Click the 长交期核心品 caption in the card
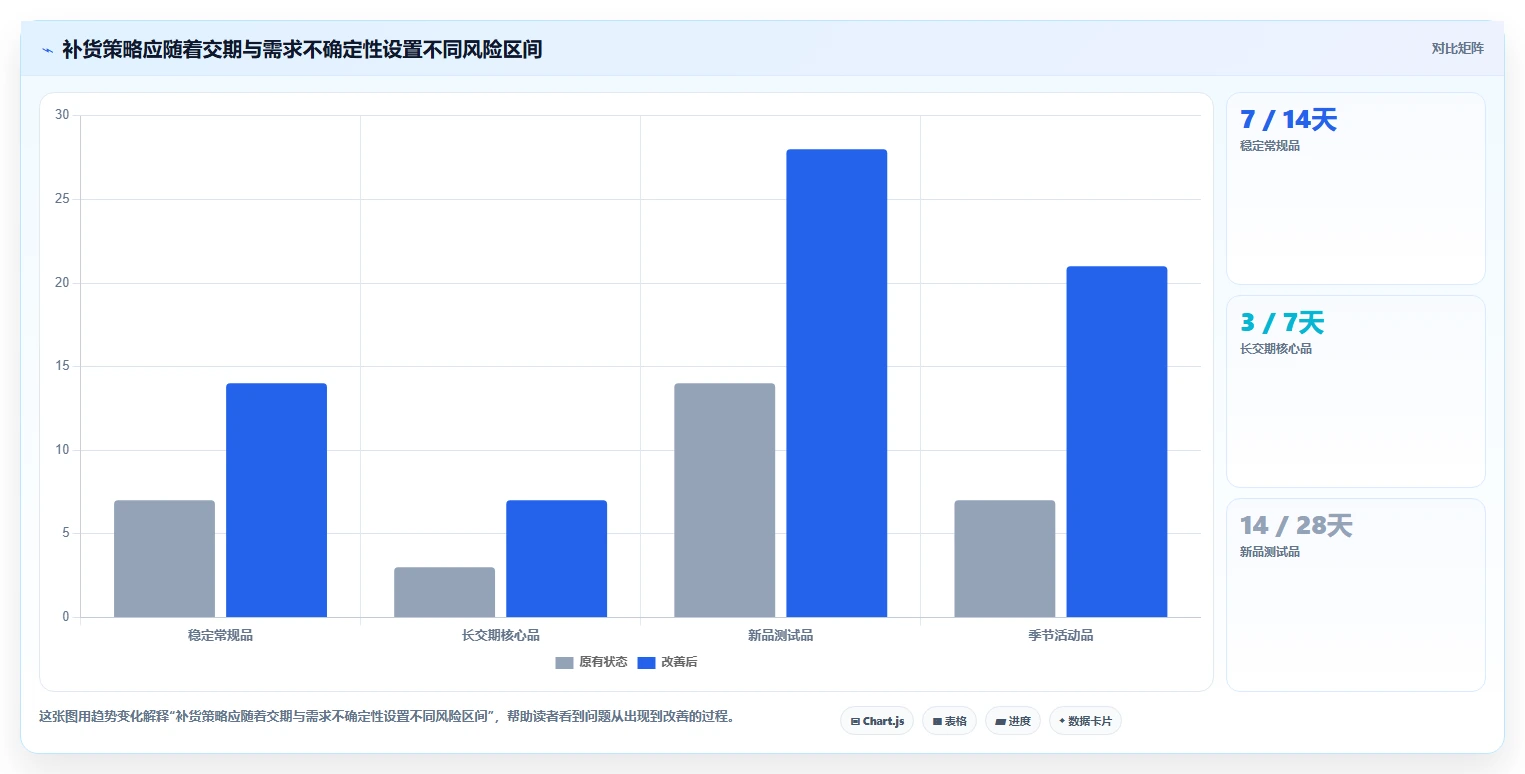This screenshot has width=1525, height=774. pos(1276,349)
